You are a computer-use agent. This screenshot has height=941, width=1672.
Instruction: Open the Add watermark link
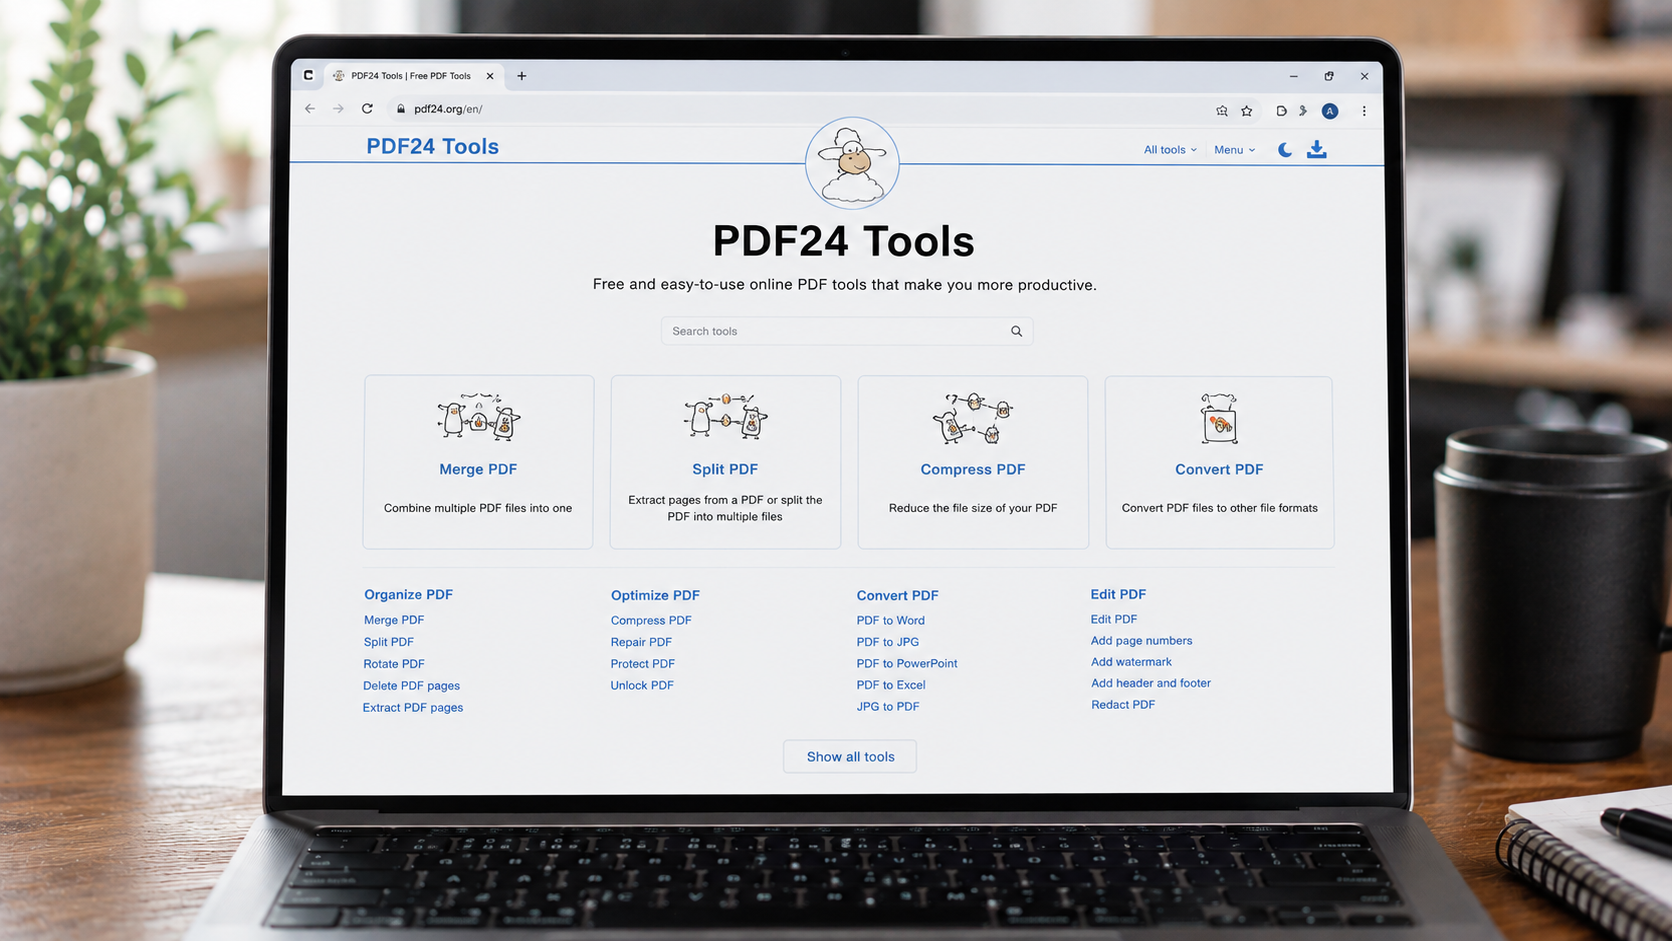[1131, 662]
